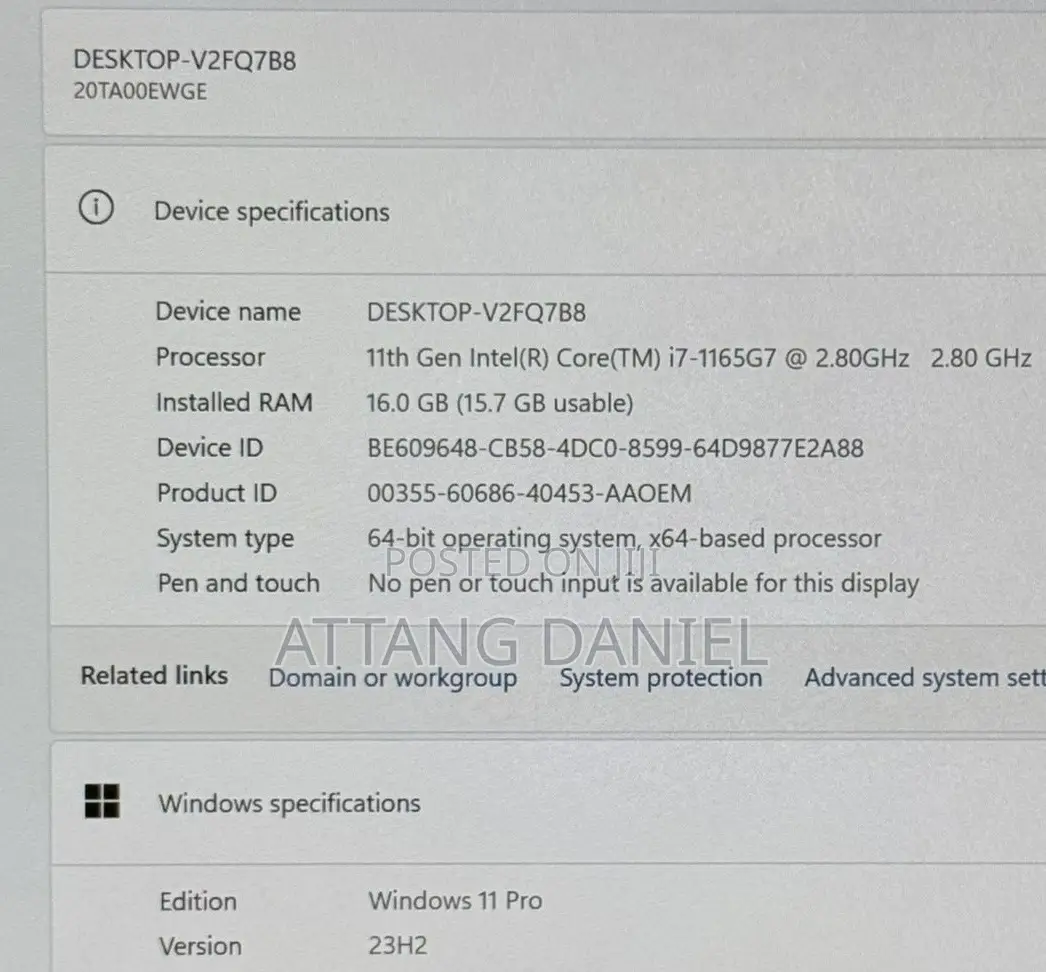Collapse the Windows specifications header
The width and height of the screenshot is (1046, 972).
[x=548, y=803]
